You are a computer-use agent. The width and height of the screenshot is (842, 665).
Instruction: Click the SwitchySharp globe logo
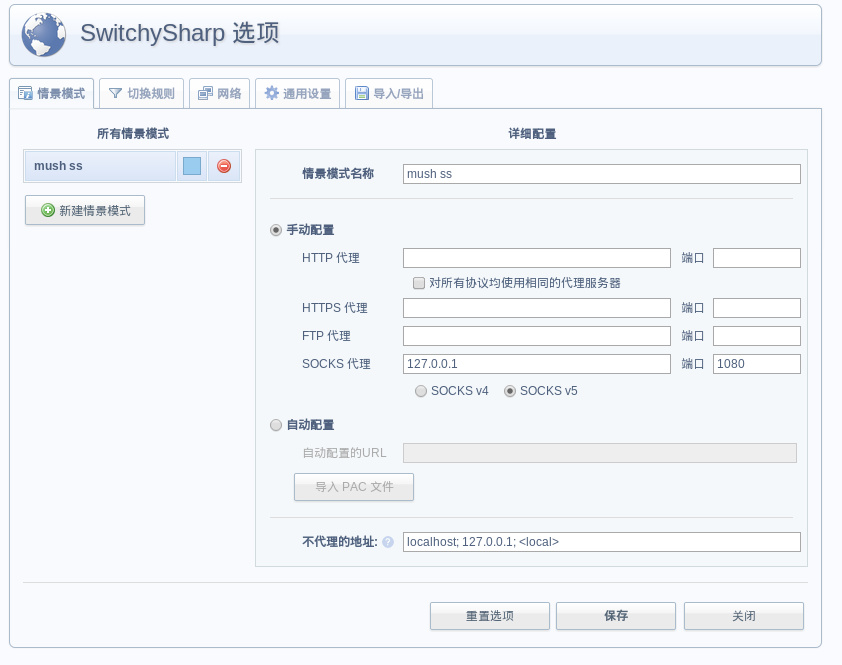point(43,35)
